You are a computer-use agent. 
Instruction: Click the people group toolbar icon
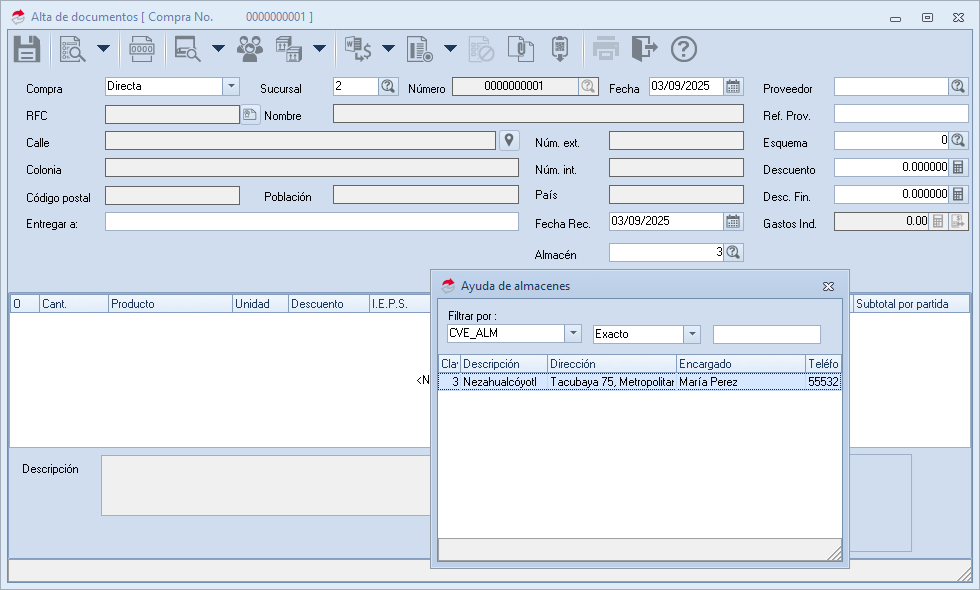(x=250, y=49)
